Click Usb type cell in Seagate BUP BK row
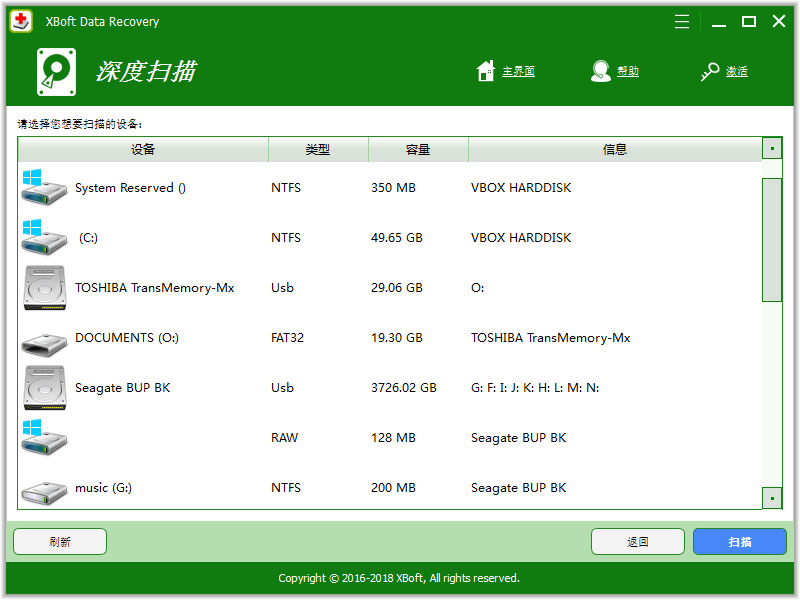The image size is (800, 600). click(282, 388)
